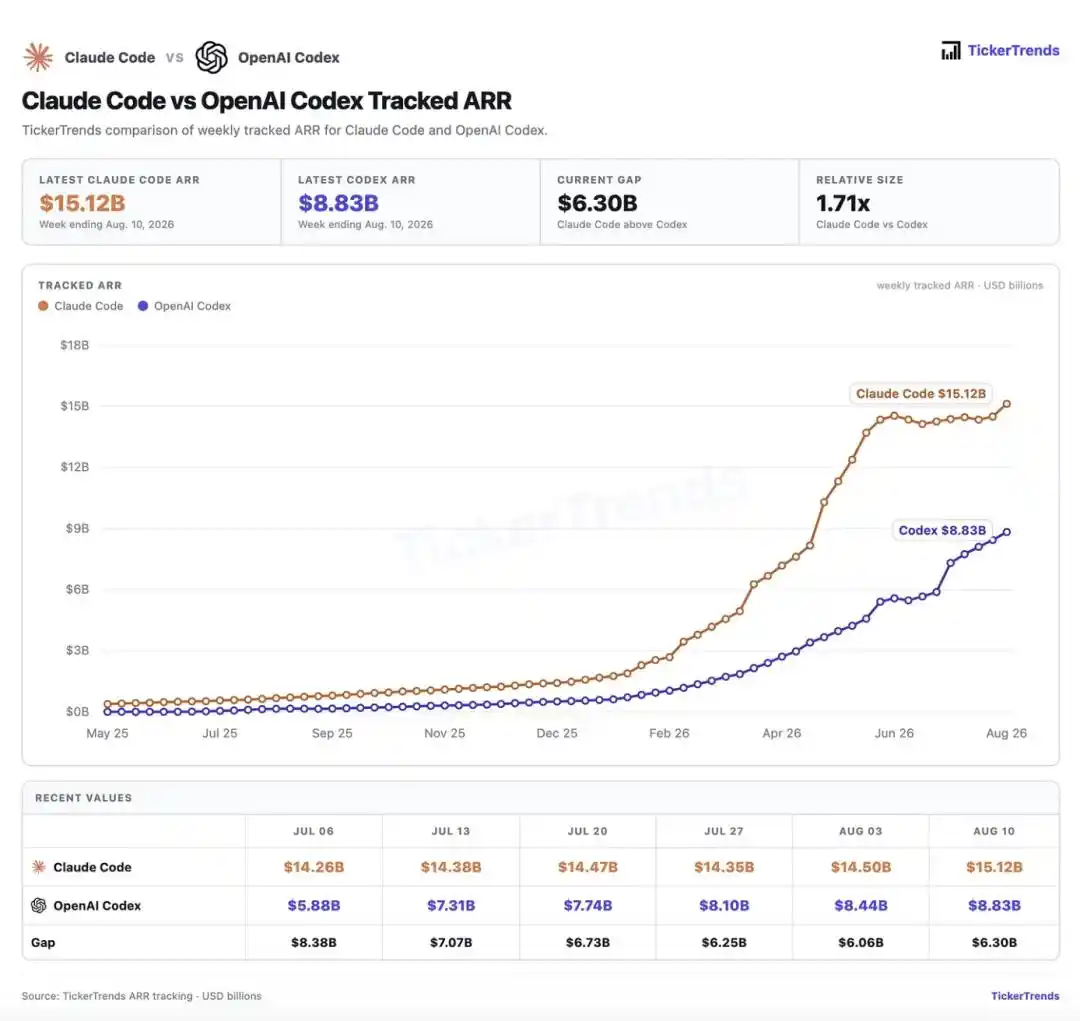This screenshot has height=1021, width=1080.
Task: Click the 'Gap' row label
Action: point(43,942)
